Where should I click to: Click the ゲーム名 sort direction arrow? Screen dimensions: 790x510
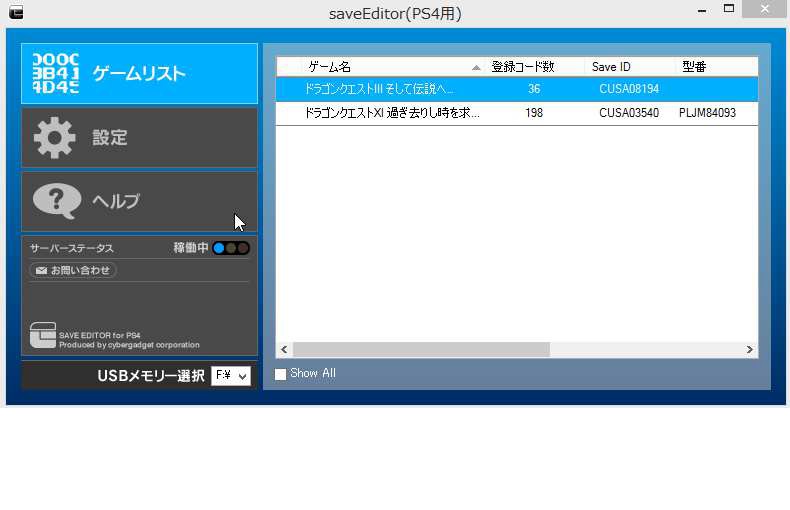476,68
